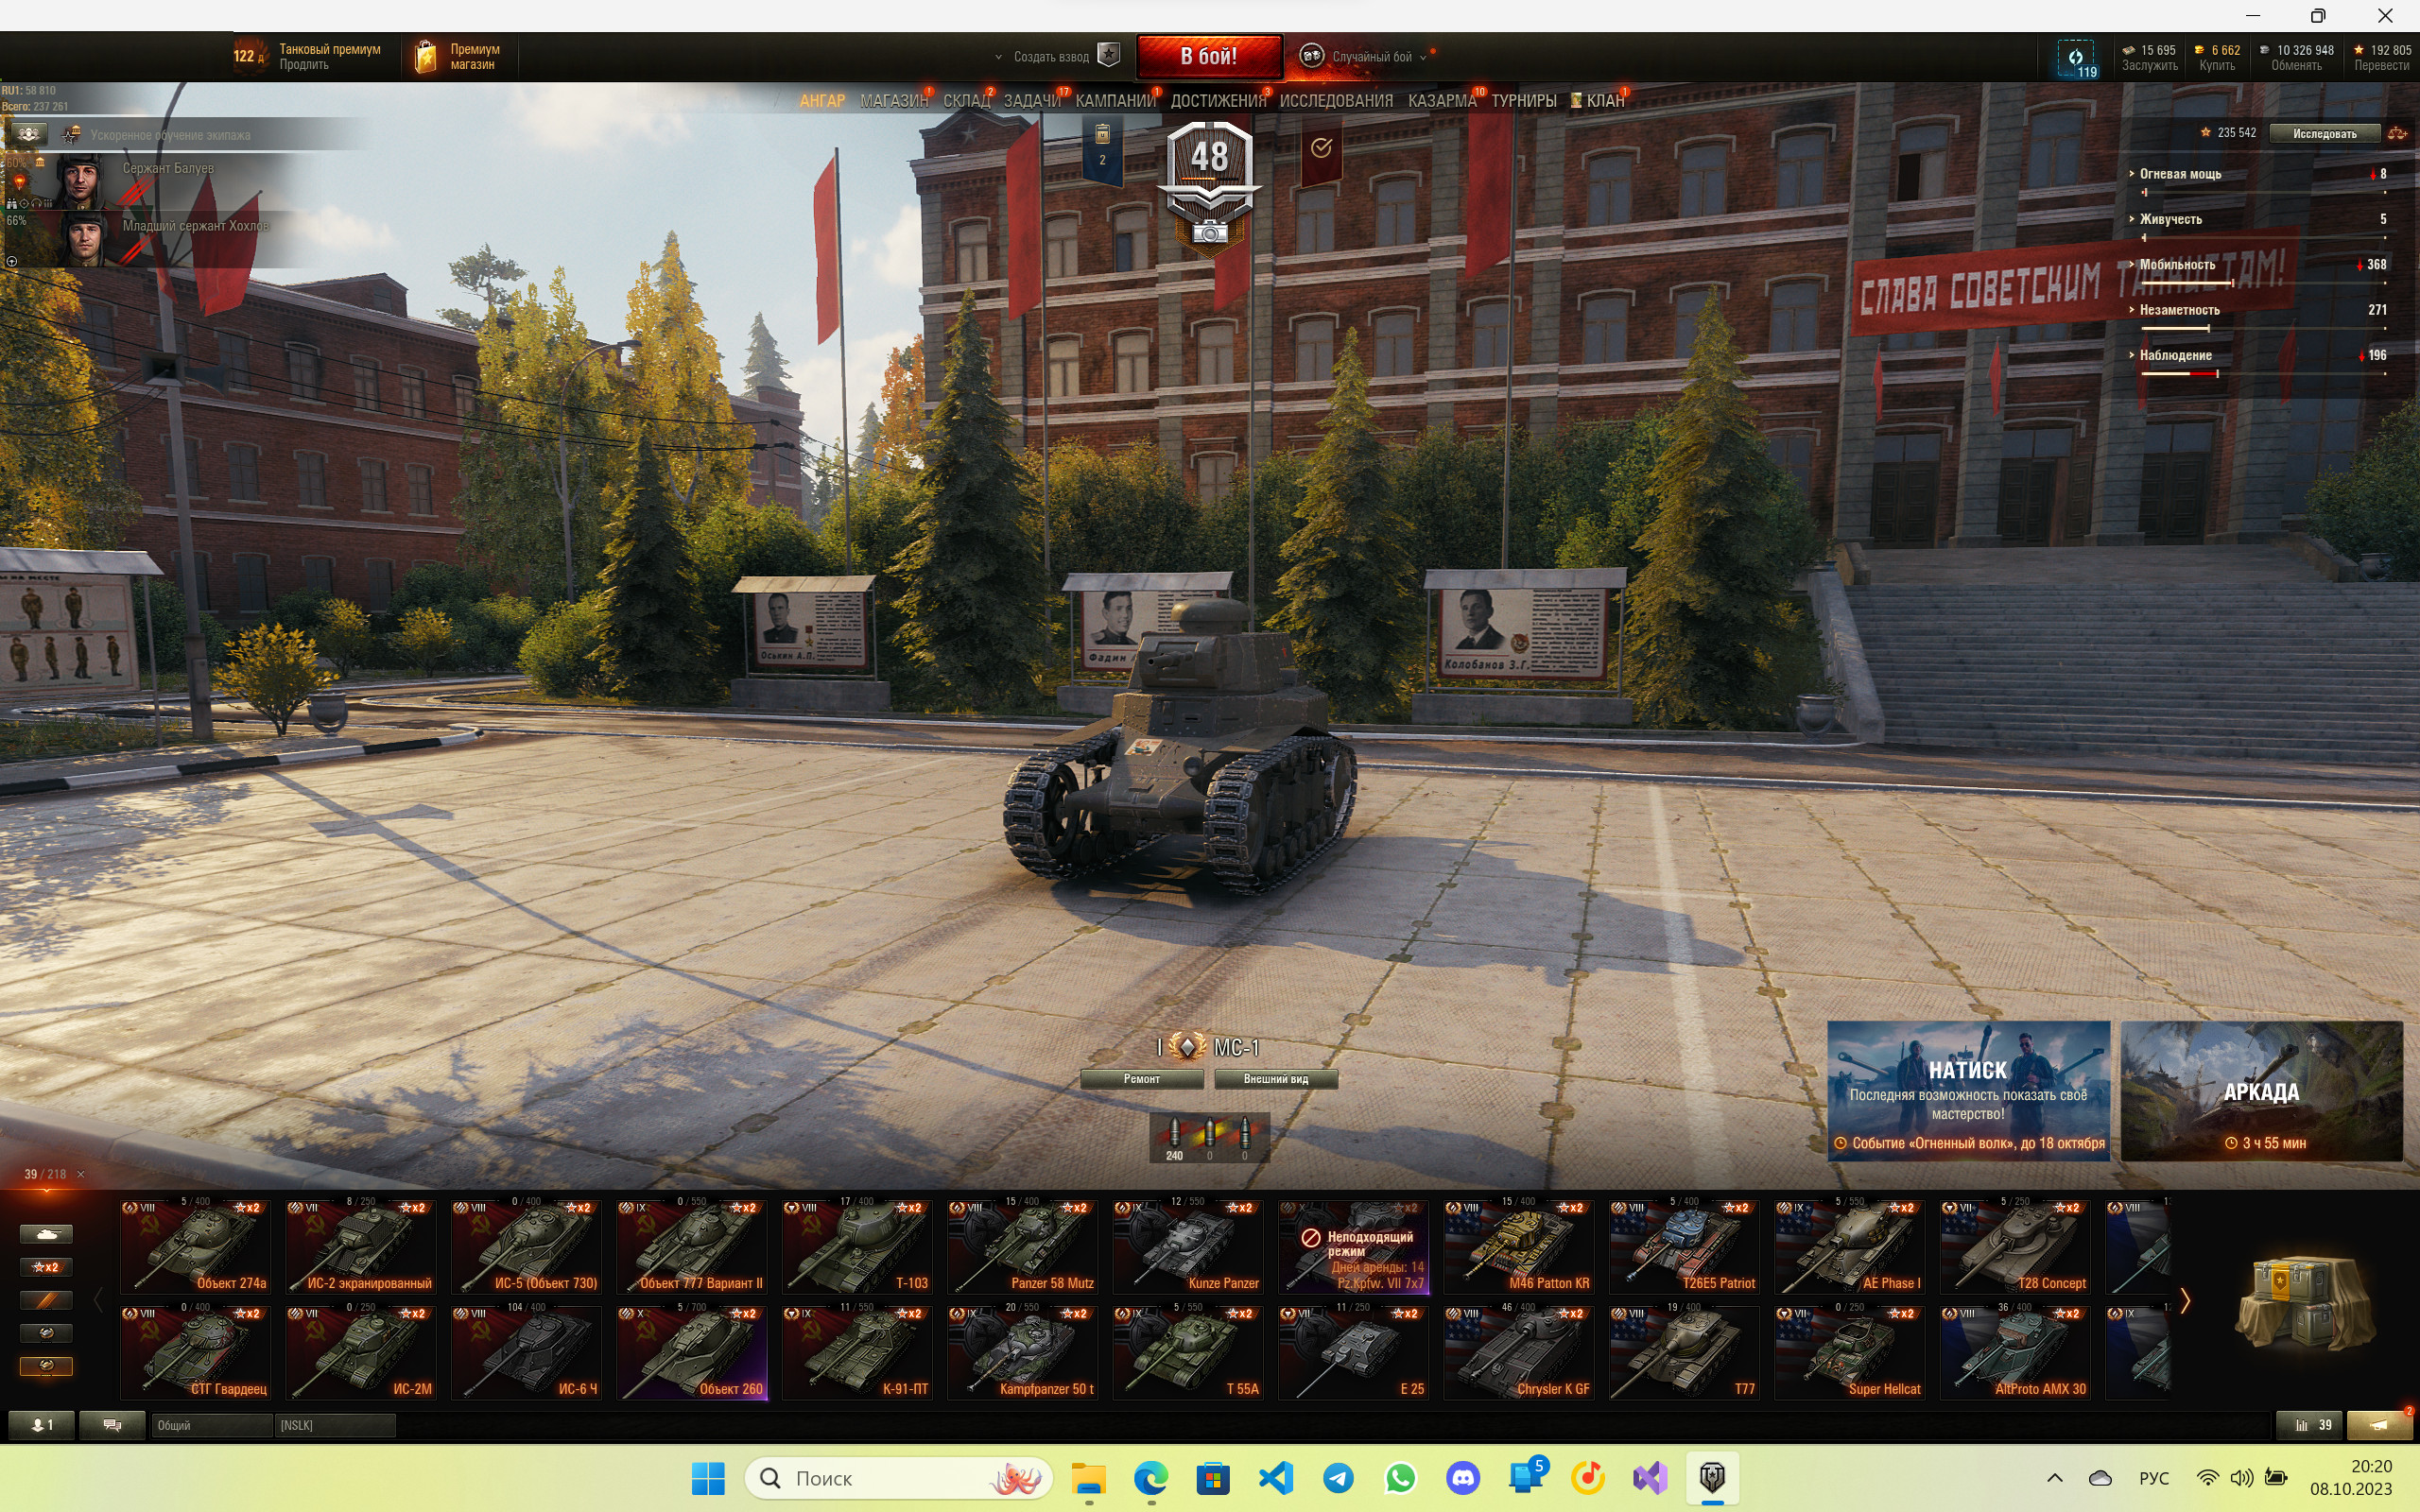Open the session statistics button showing 39
2420x1512 pixels.
click(x=2308, y=1425)
